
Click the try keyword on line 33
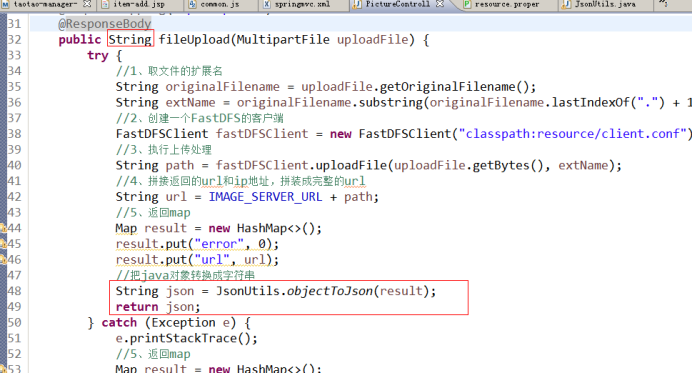pyautogui.click(x=98, y=56)
